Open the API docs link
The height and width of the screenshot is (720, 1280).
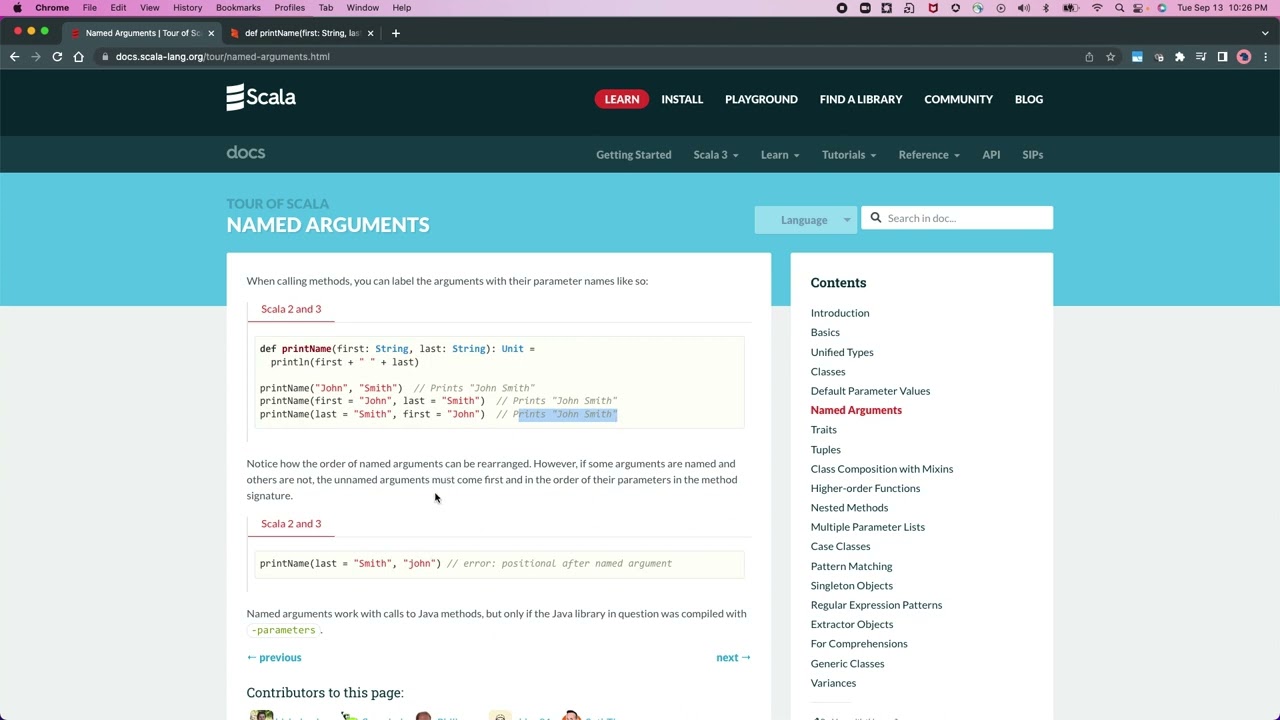point(991,155)
